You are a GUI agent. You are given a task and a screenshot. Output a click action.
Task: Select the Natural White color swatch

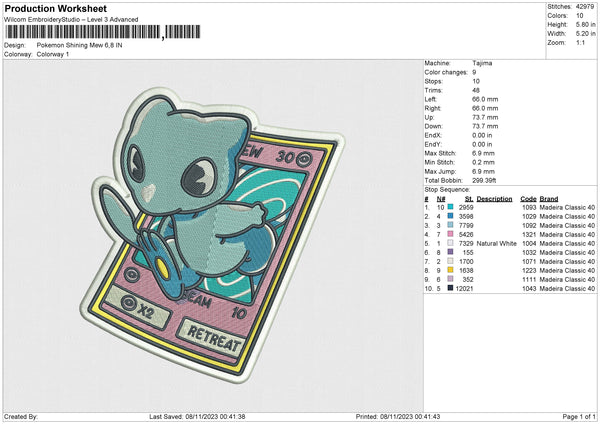pyautogui.click(x=450, y=243)
